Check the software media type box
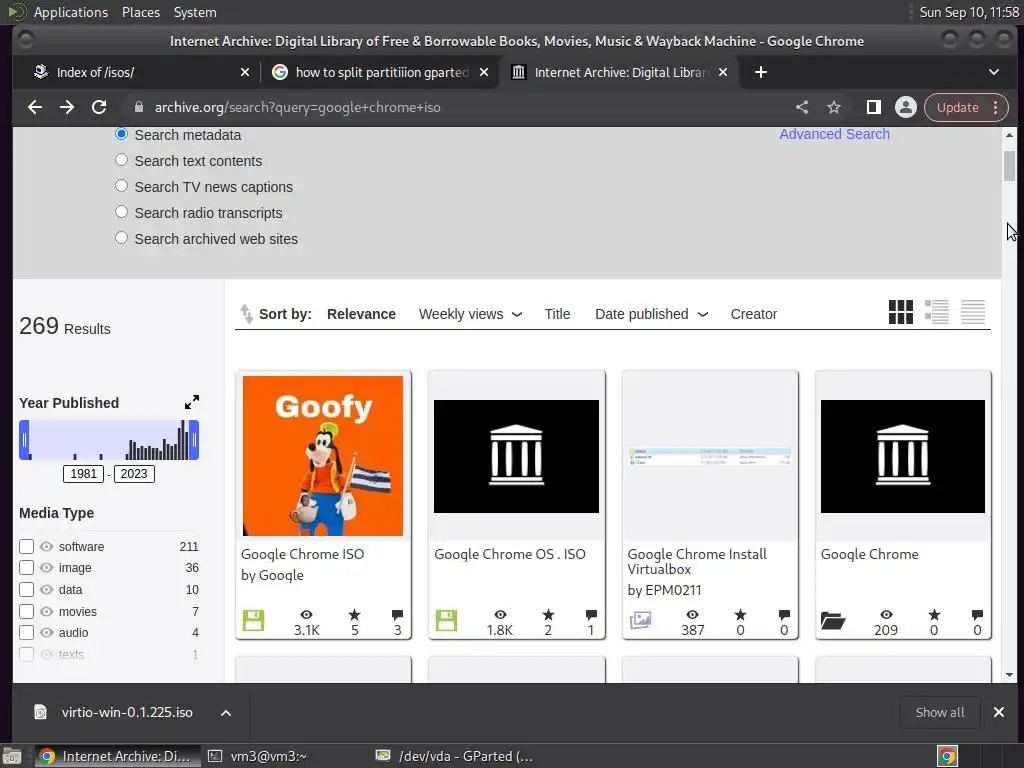The image size is (1024, 768). click(x=26, y=547)
